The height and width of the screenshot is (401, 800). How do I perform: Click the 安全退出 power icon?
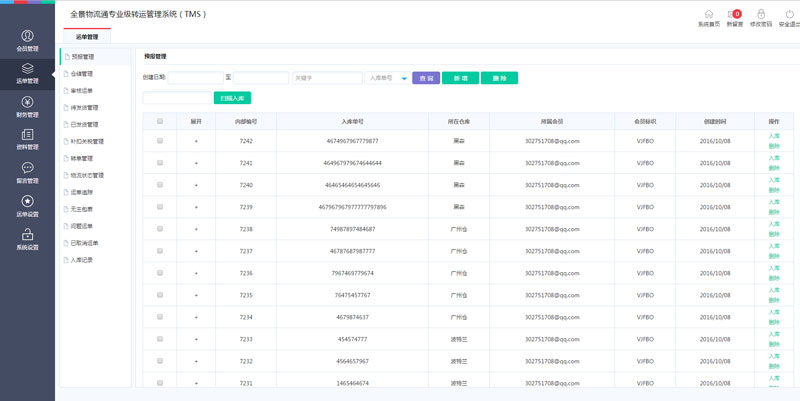pyautogui.click(x=788, y=15)
